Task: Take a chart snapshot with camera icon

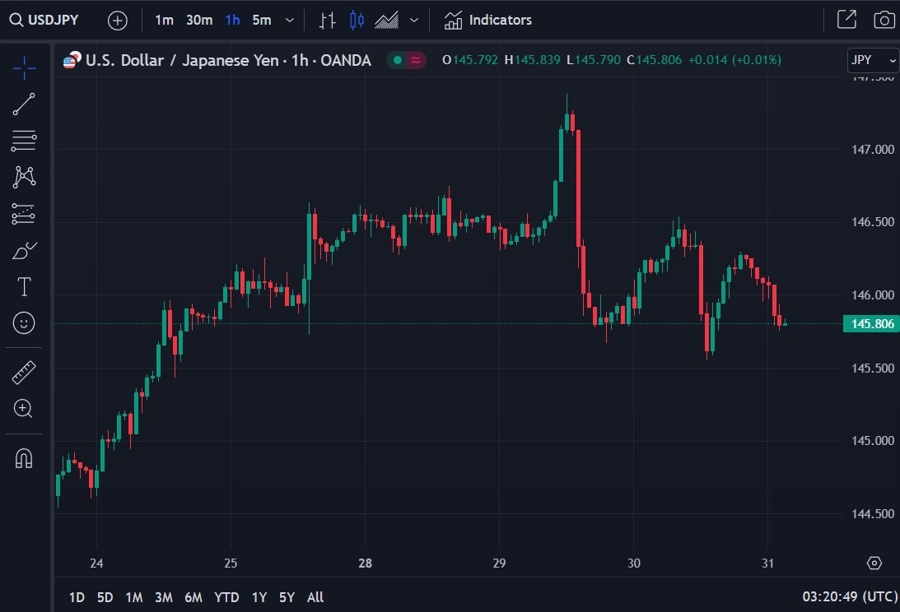Action: coord(884,20)
